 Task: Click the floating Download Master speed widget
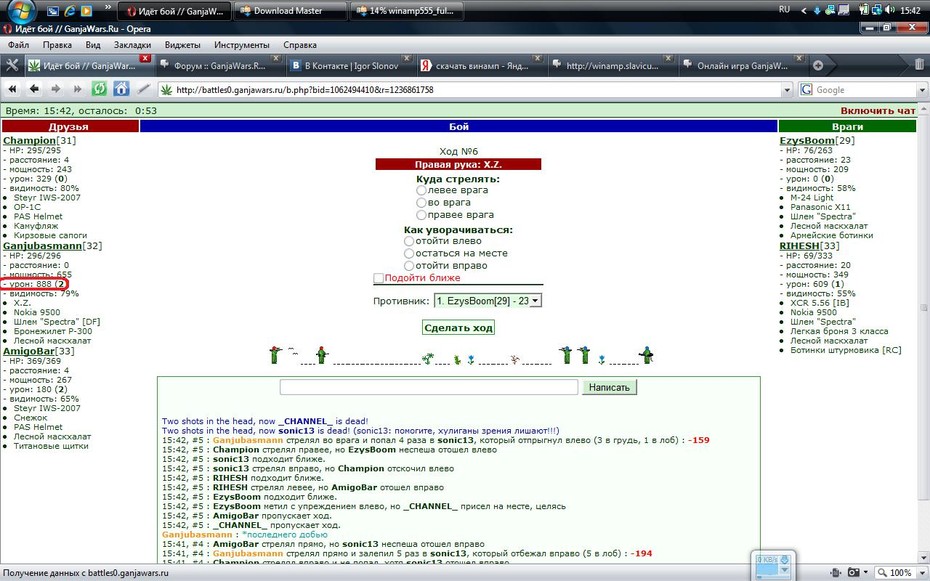click(x=773, y=565)
